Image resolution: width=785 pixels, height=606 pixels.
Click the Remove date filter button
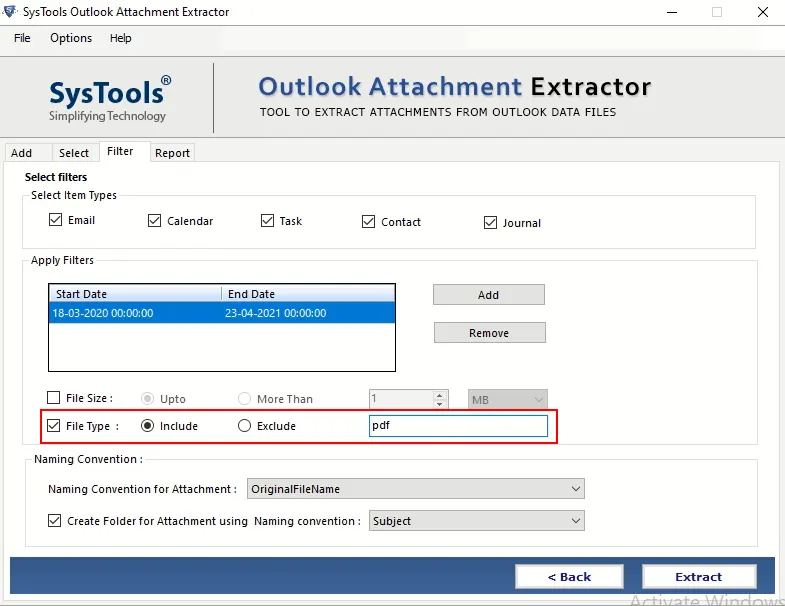click(490, 333)
